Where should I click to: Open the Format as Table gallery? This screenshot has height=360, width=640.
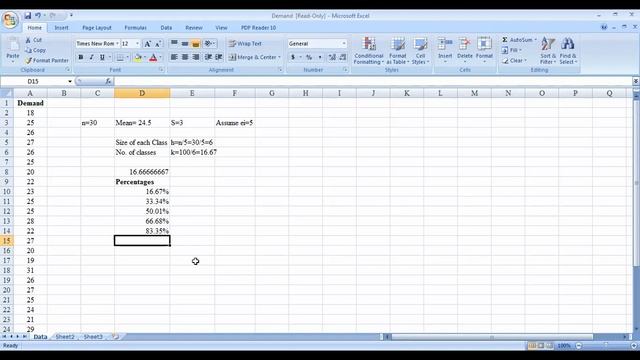tap(398, 51)
